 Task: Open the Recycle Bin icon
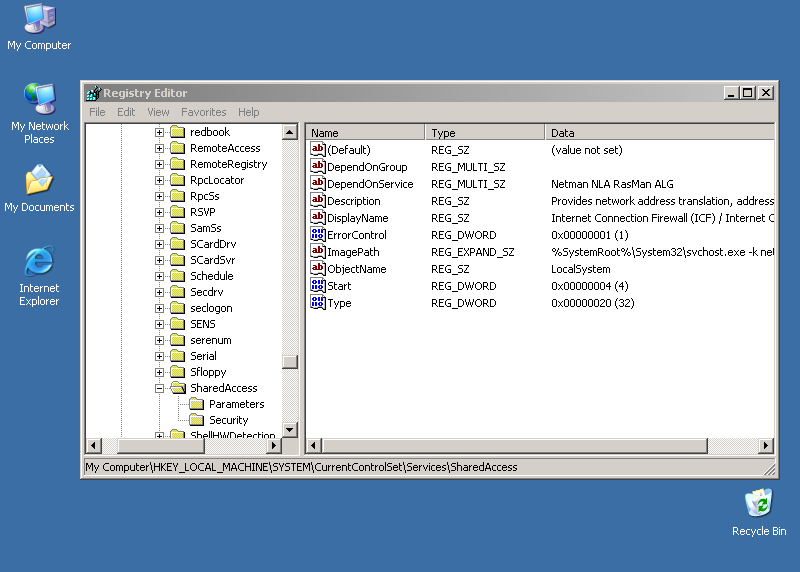759,512
